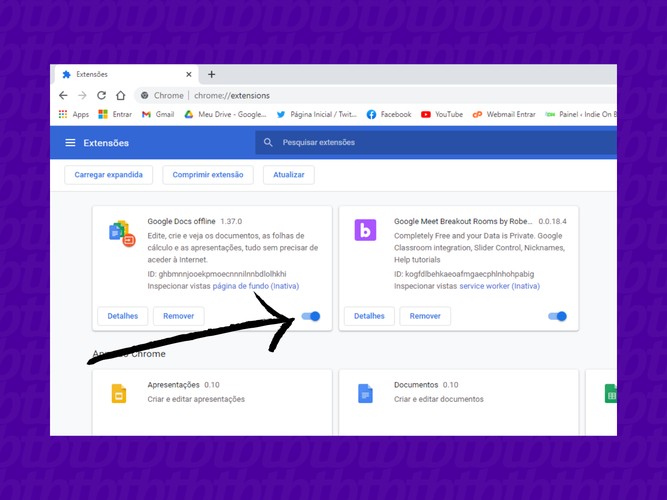Click the Documentos docs icon
The image size is (667, 500).
point(365,393)
